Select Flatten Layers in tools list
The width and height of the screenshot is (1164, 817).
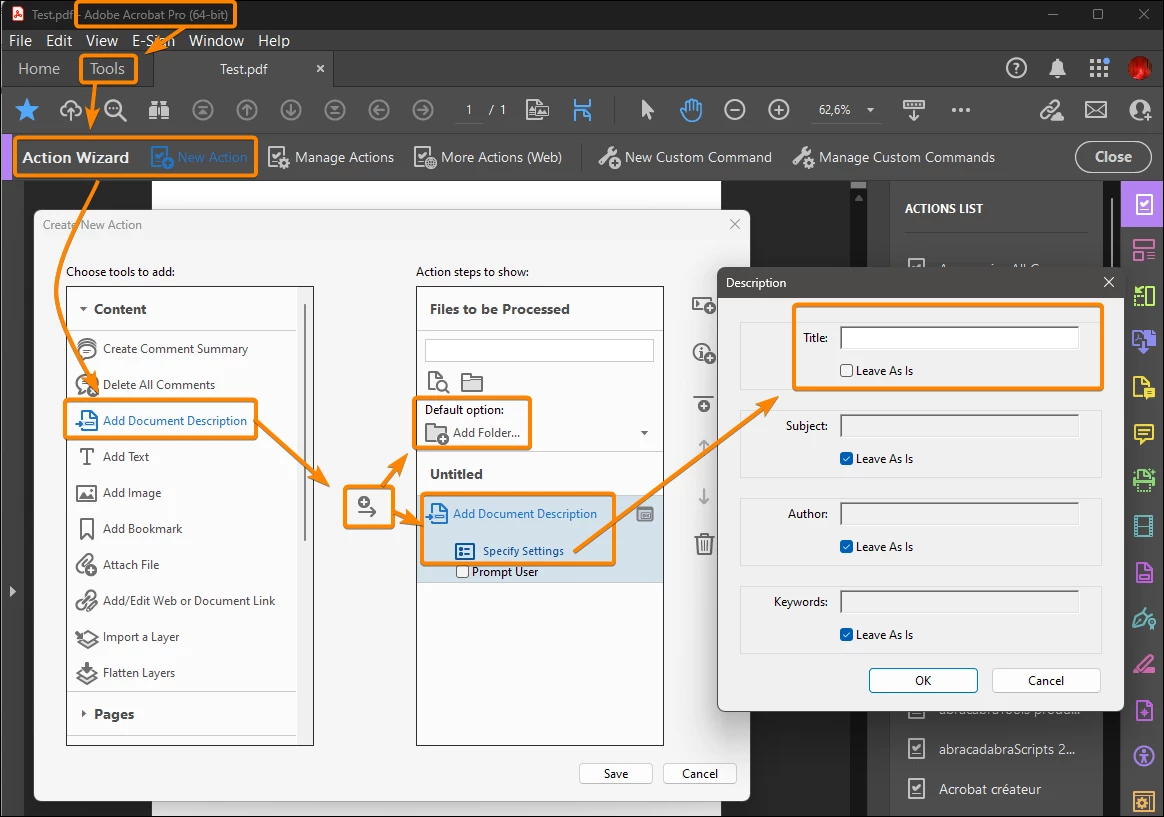[138, 673]
